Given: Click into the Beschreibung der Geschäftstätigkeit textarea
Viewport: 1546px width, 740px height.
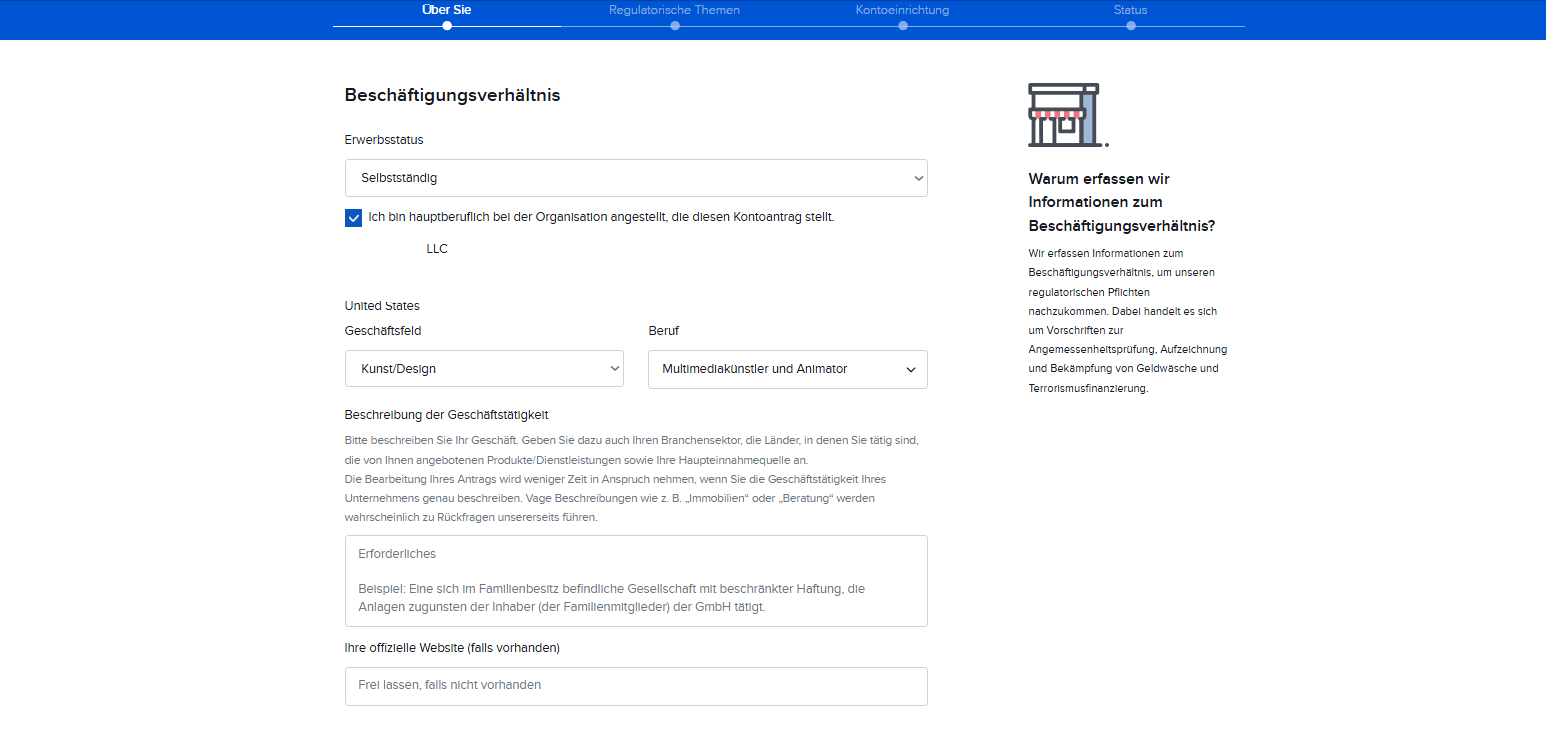Looking at the screenshot, I should tap(636, 581).
